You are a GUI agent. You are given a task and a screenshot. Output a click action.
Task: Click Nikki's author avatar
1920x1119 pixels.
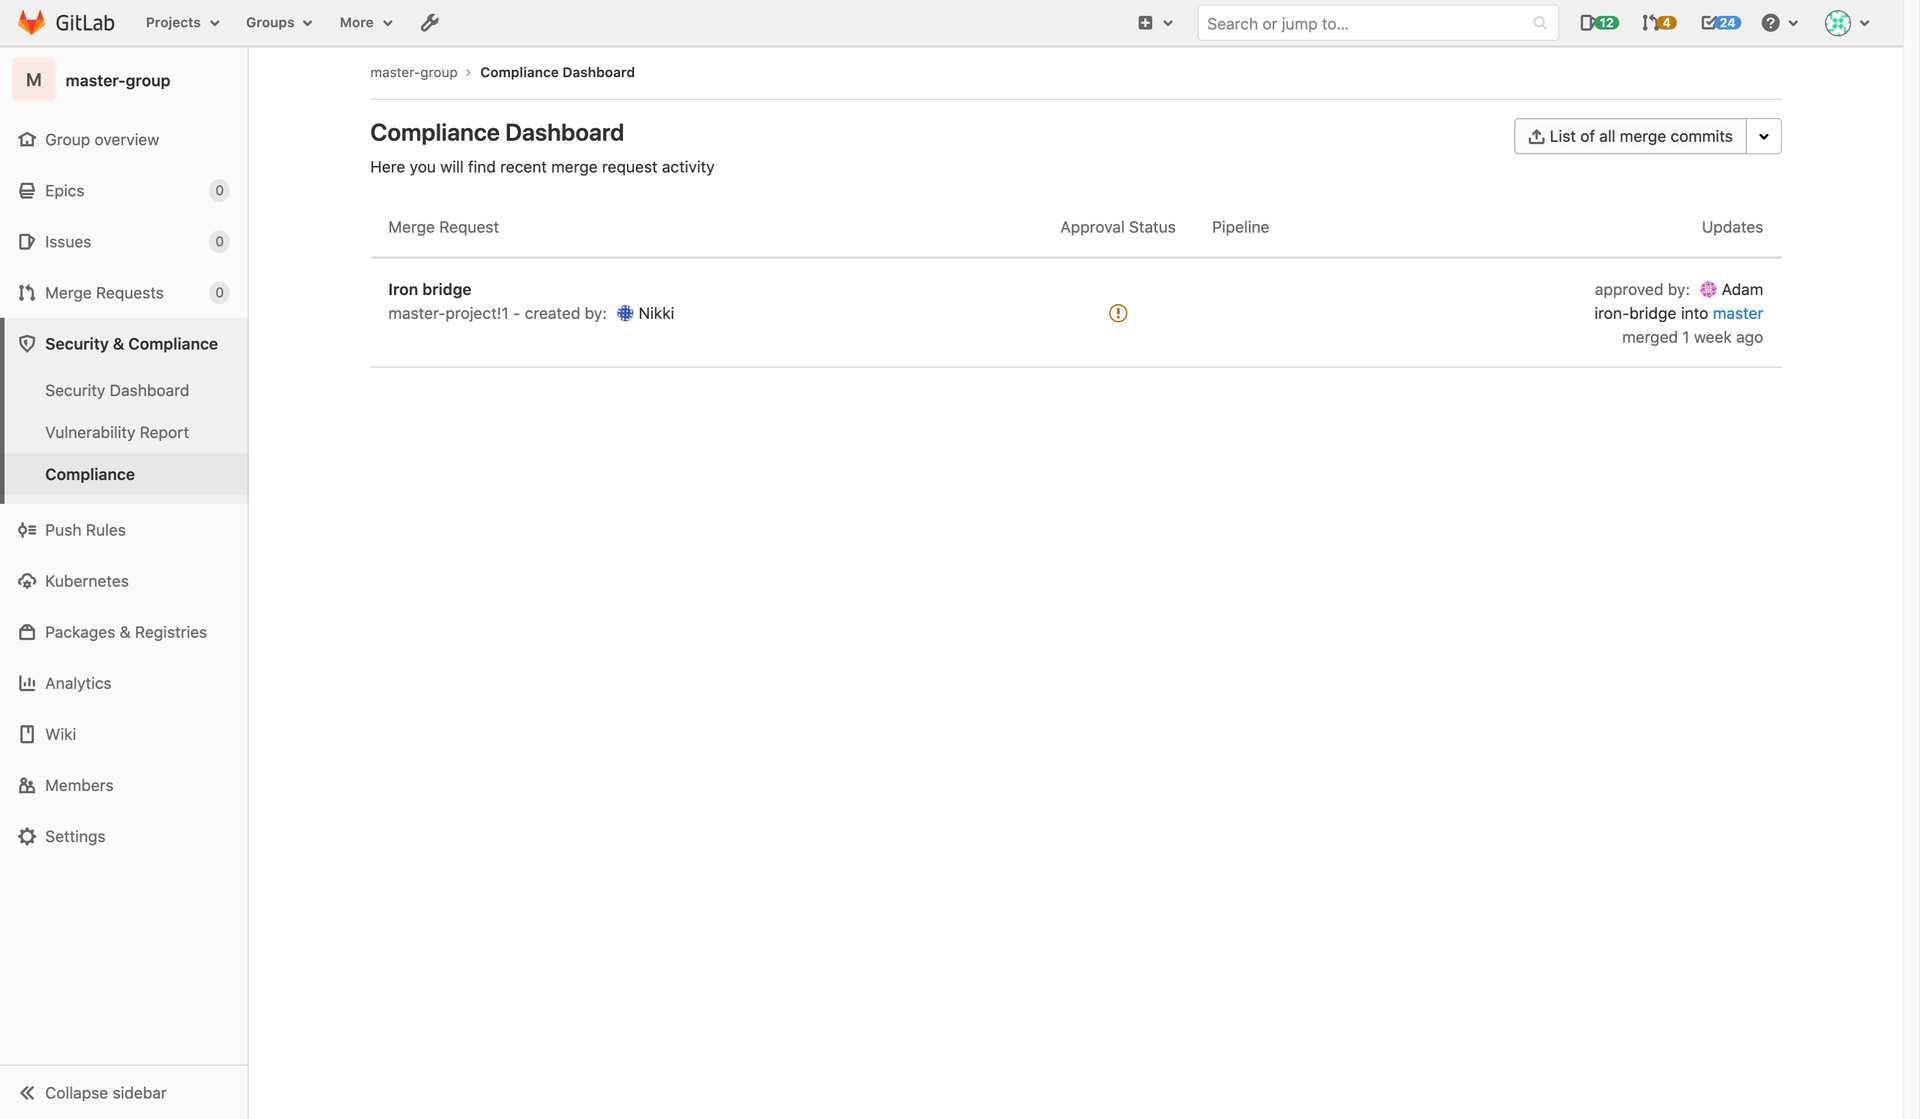tap(625, 313)
